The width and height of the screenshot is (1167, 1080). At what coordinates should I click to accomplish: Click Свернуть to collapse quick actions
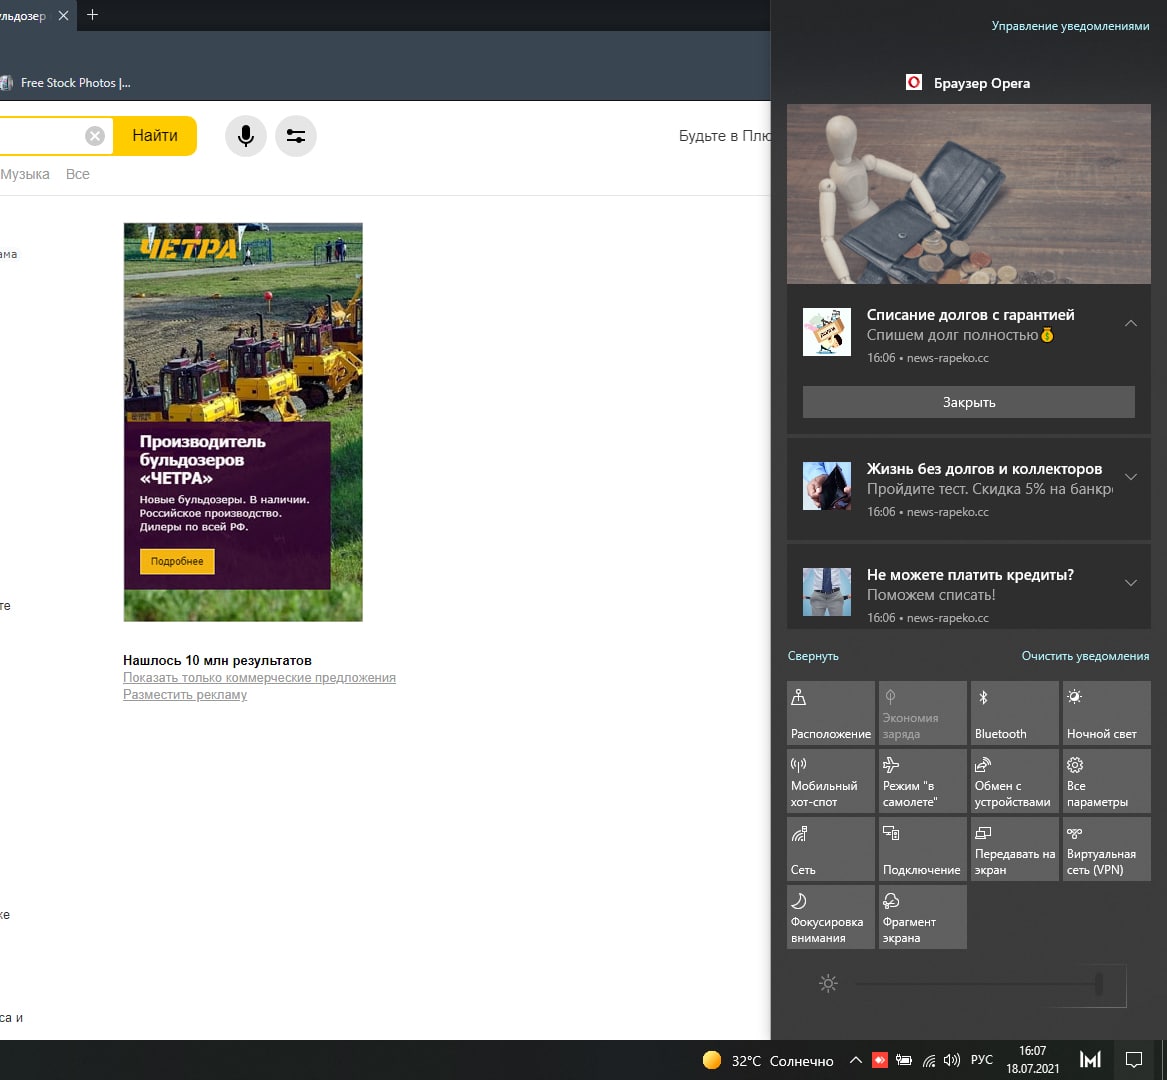[813, 656]
